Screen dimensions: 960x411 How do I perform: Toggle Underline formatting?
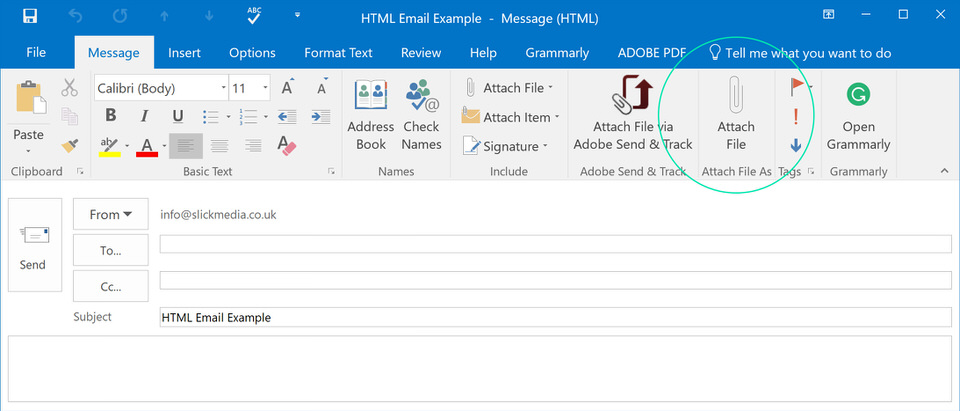pyautogui.click(x=177, y=117)
